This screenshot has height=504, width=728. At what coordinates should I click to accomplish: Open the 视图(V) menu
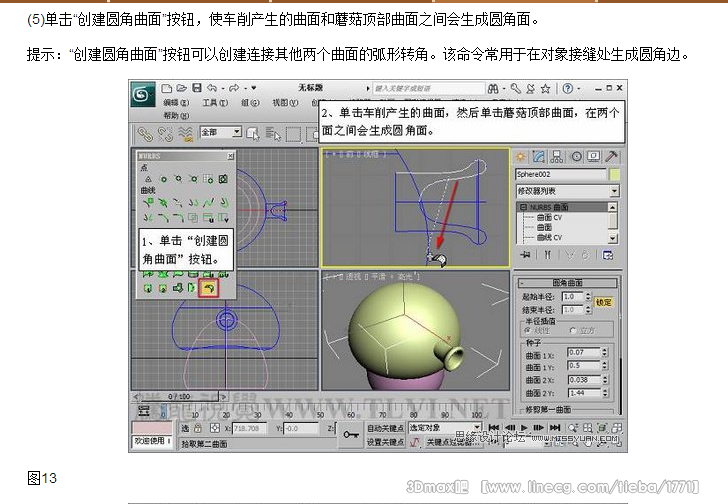pos(285,103)
